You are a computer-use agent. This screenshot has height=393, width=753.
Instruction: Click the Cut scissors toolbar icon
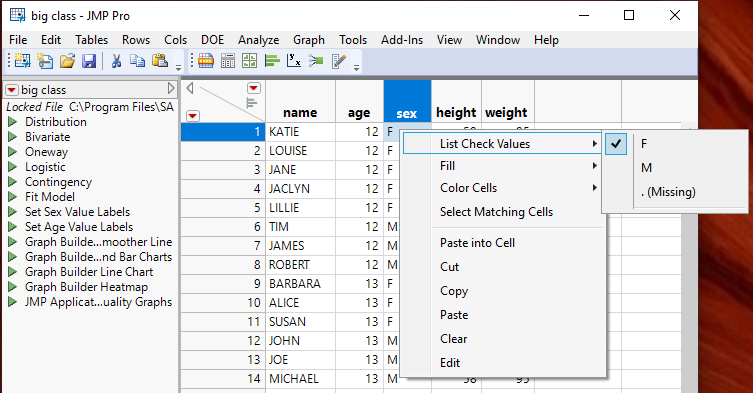coord(116,61)
